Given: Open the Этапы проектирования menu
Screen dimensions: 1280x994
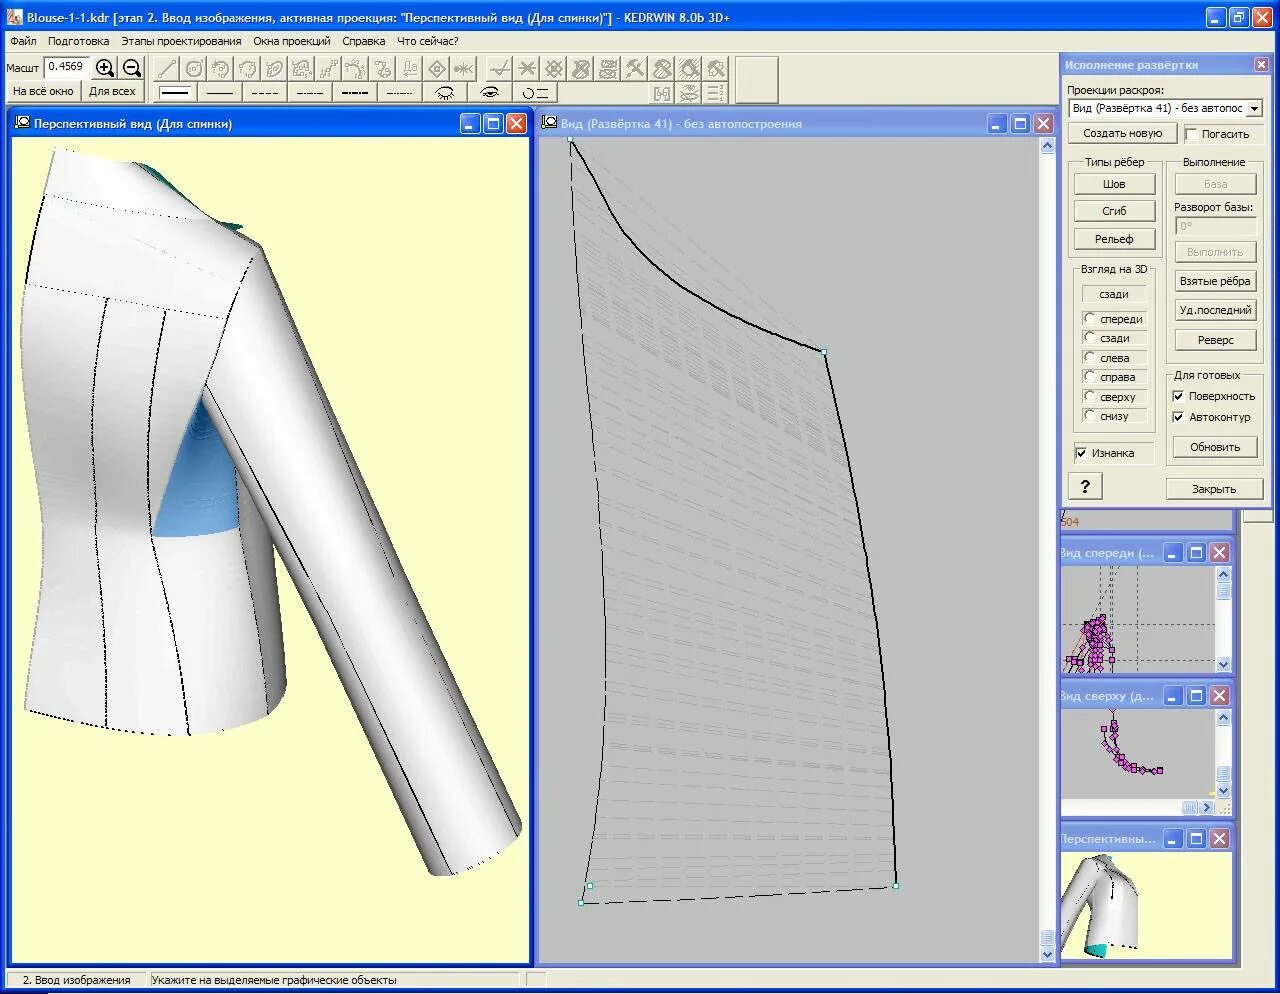Looking at the screenshot, I should [x=181, y=41].
